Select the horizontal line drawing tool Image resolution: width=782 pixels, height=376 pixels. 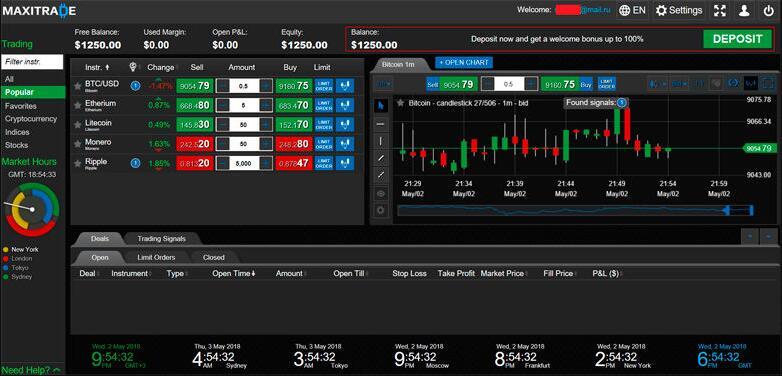click(x=381, y=123)
